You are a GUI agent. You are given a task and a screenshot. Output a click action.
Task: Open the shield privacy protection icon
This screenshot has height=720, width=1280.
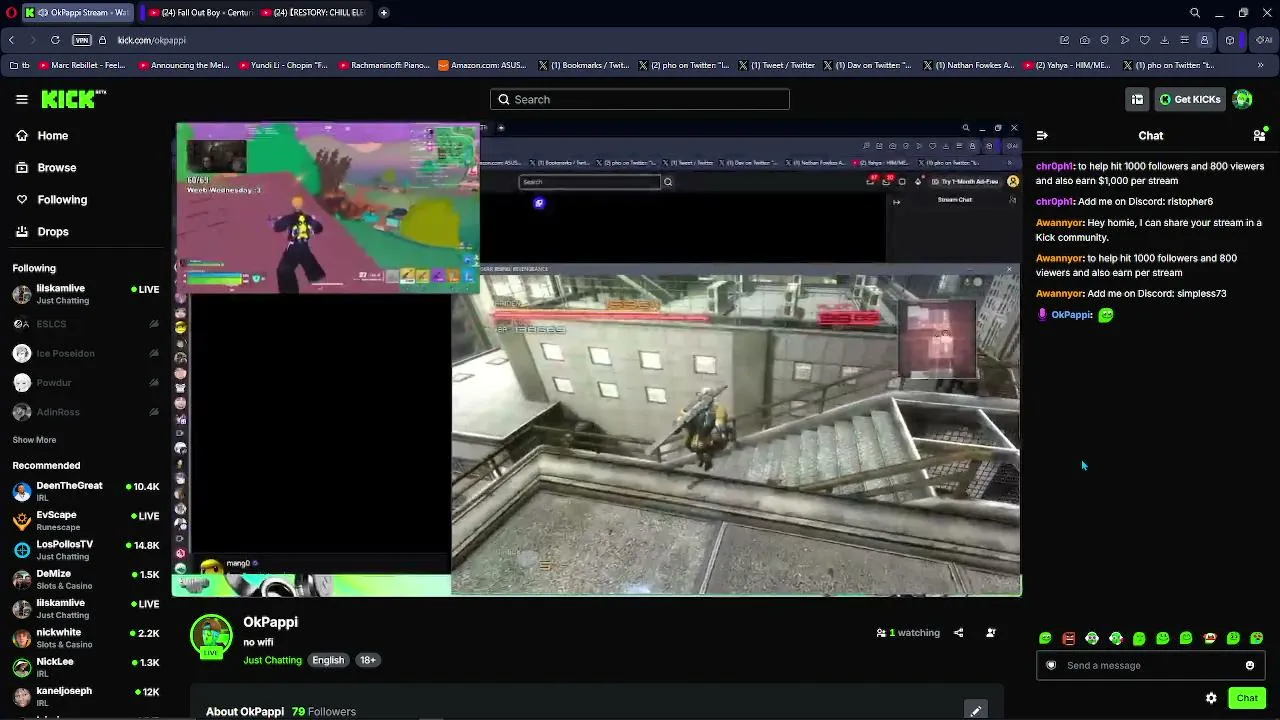[x=1105, y=40]
